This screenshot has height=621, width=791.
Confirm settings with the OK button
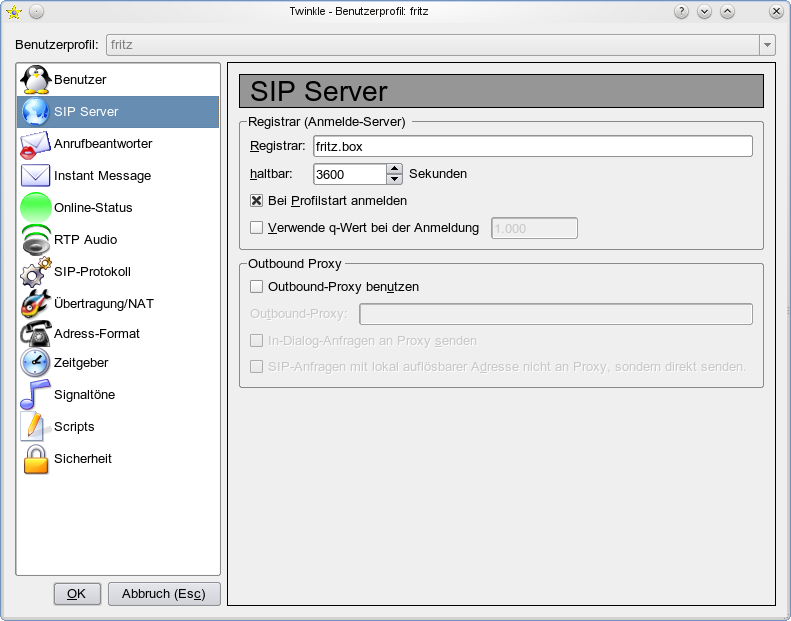pyautogui.click(x=77, y=594)
